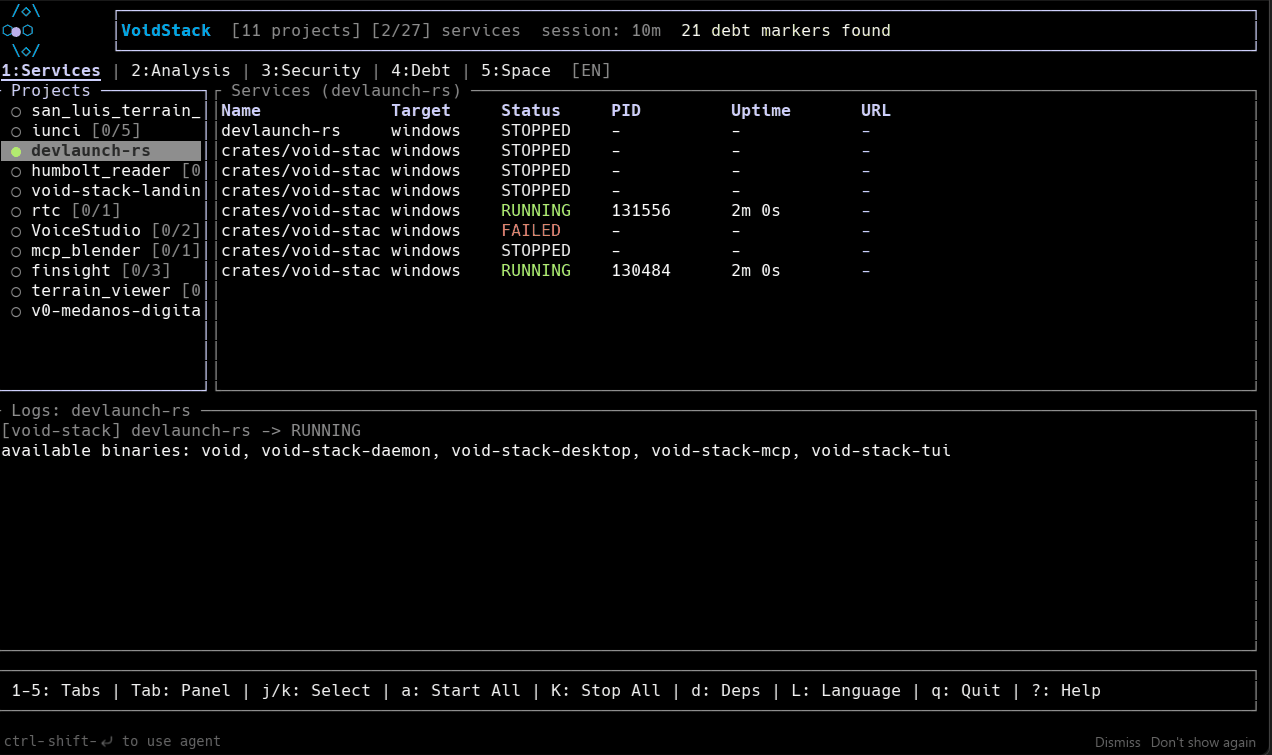The image size is (1272, 755).
Task: Click the "L: Language" shortcut hint
Action: 846,691
